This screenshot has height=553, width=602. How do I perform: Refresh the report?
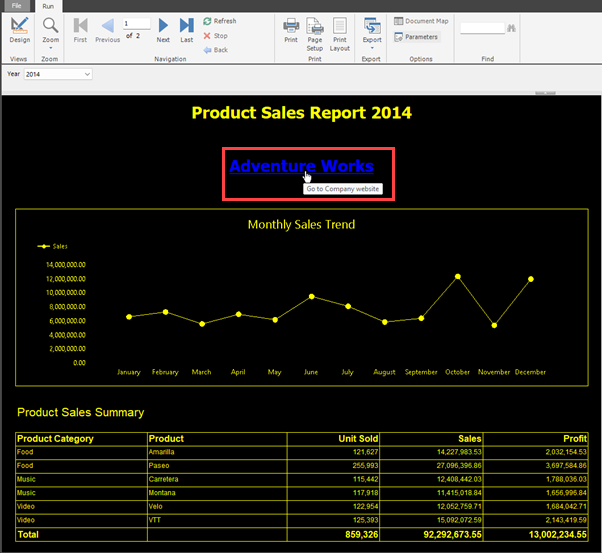220,21
